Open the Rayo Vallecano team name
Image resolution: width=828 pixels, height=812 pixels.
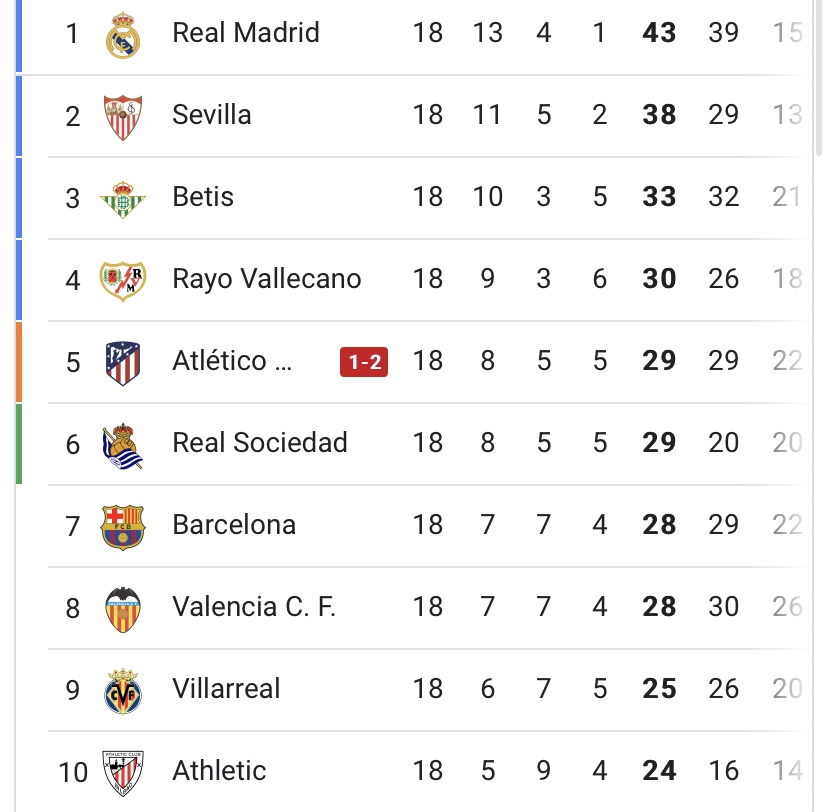coord(266,279)
